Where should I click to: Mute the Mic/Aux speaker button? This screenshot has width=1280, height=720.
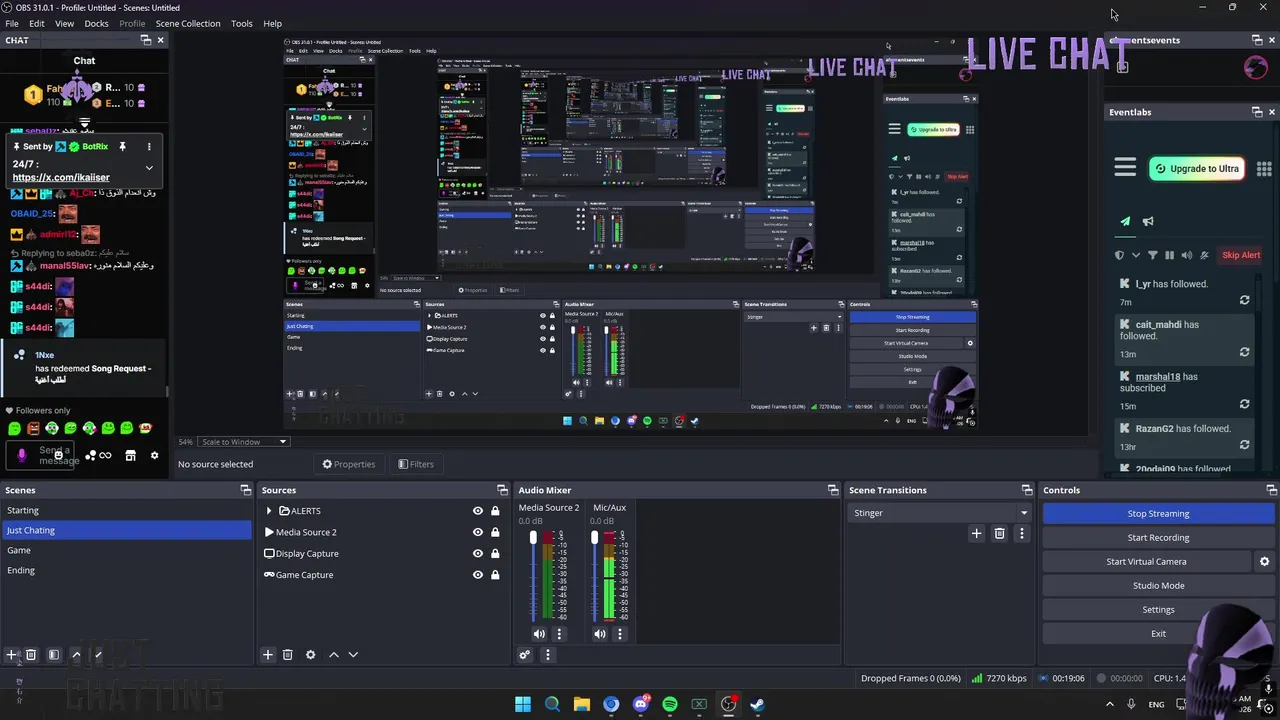click(599, 634)
